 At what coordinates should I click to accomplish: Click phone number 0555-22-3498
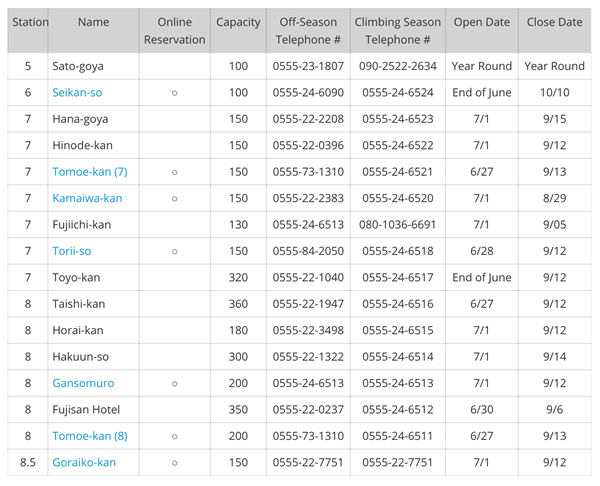pos(308,330)
